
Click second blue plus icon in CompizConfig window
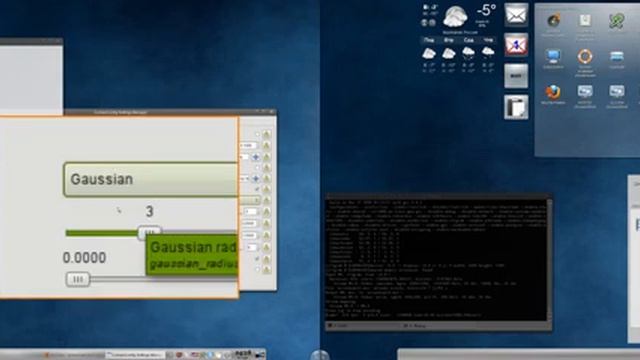256,178
